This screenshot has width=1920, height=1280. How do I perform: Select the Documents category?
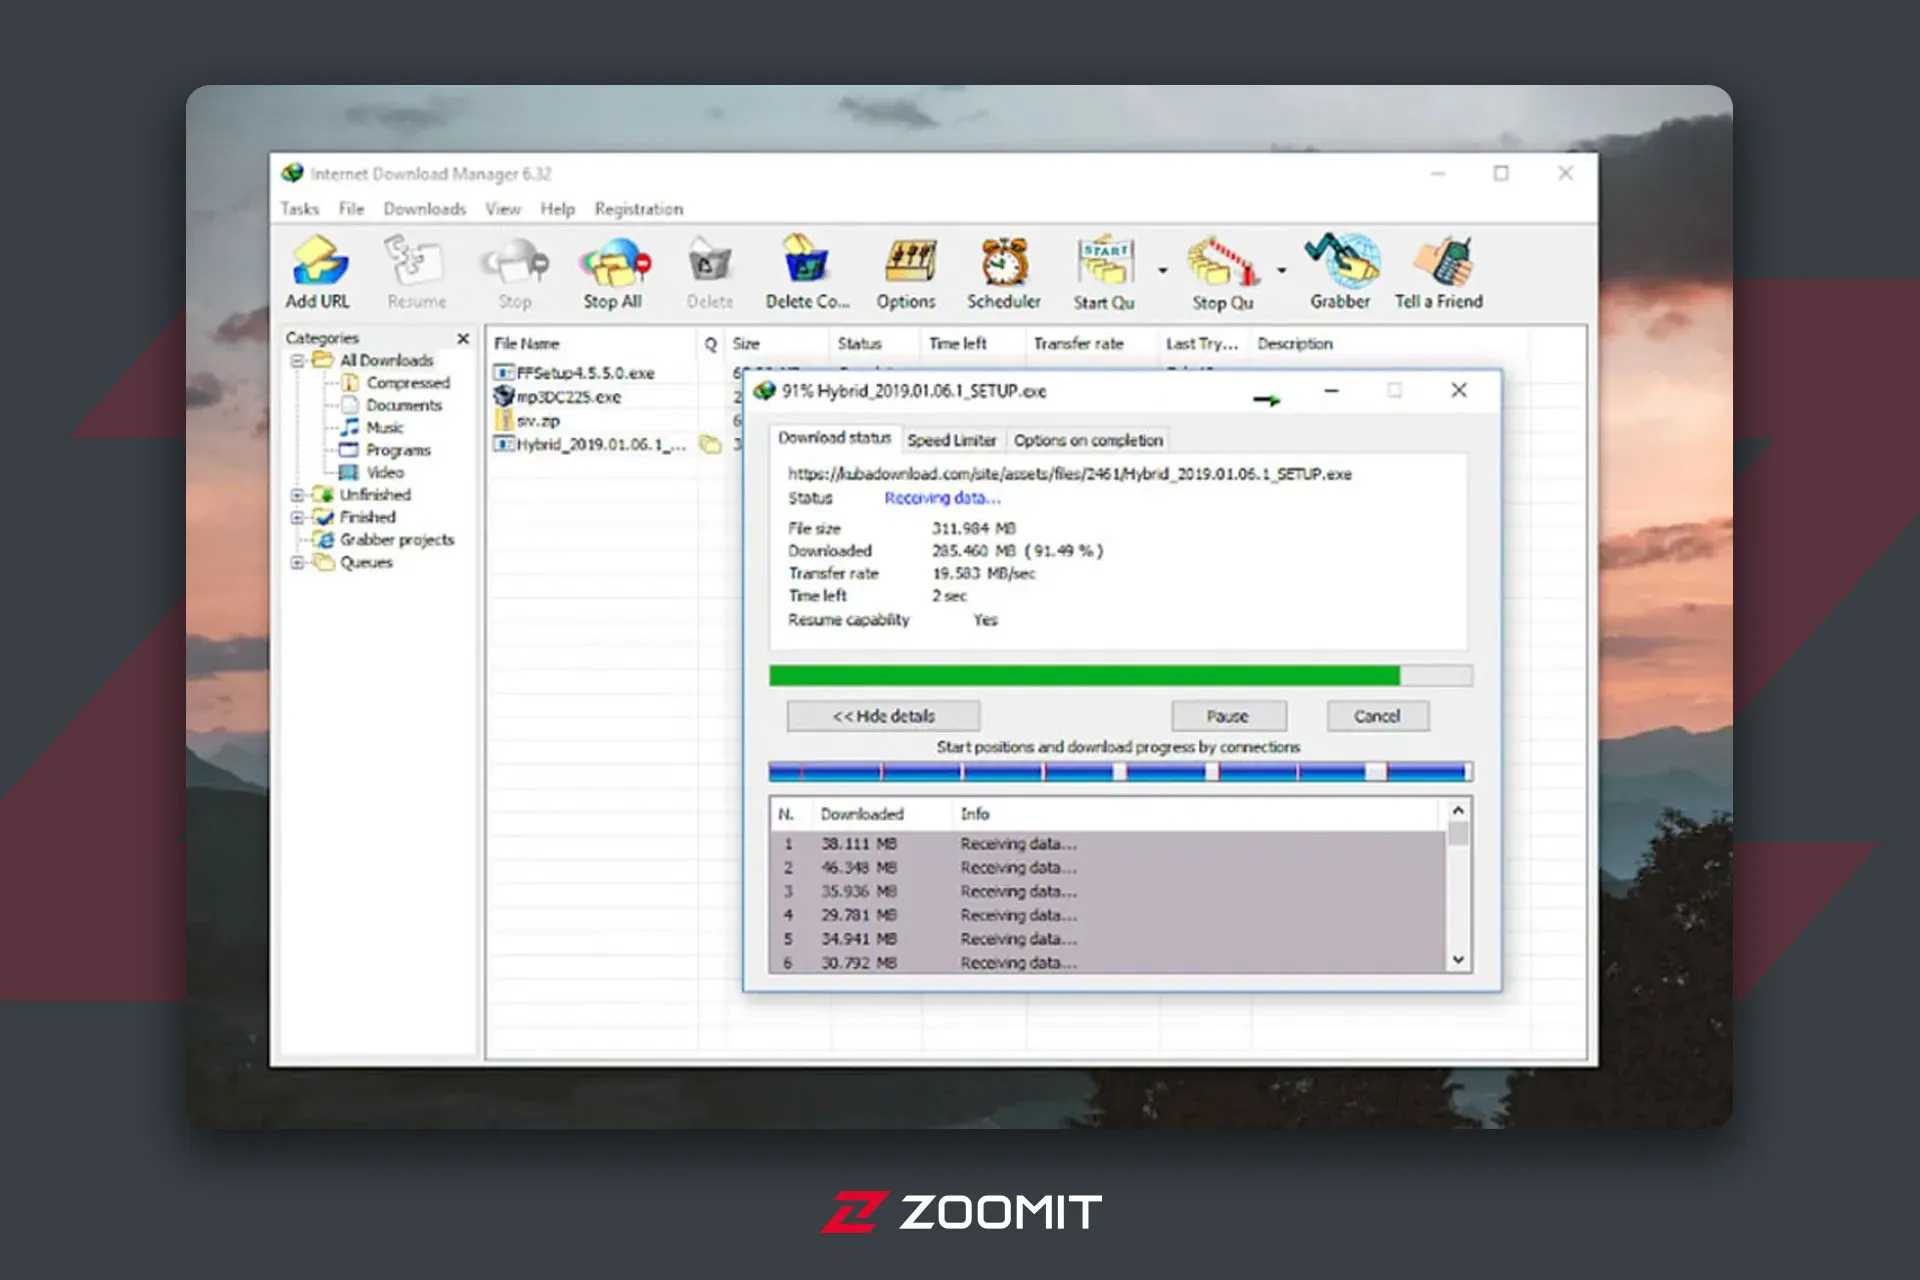pos(392,405)
